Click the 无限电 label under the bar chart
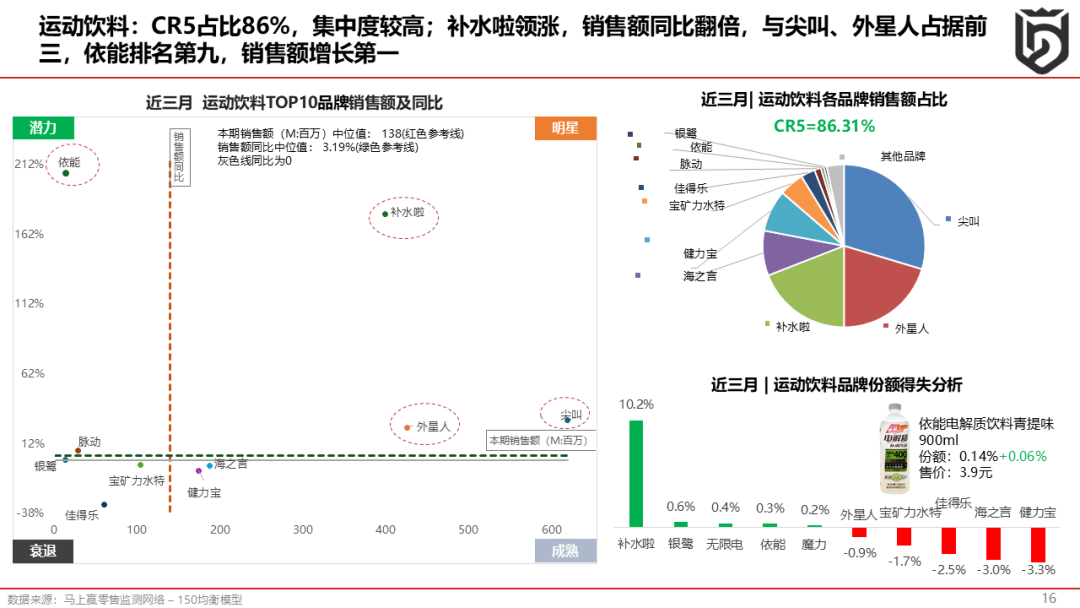The height and width of the screenshot is (608, 1080). 725,544
